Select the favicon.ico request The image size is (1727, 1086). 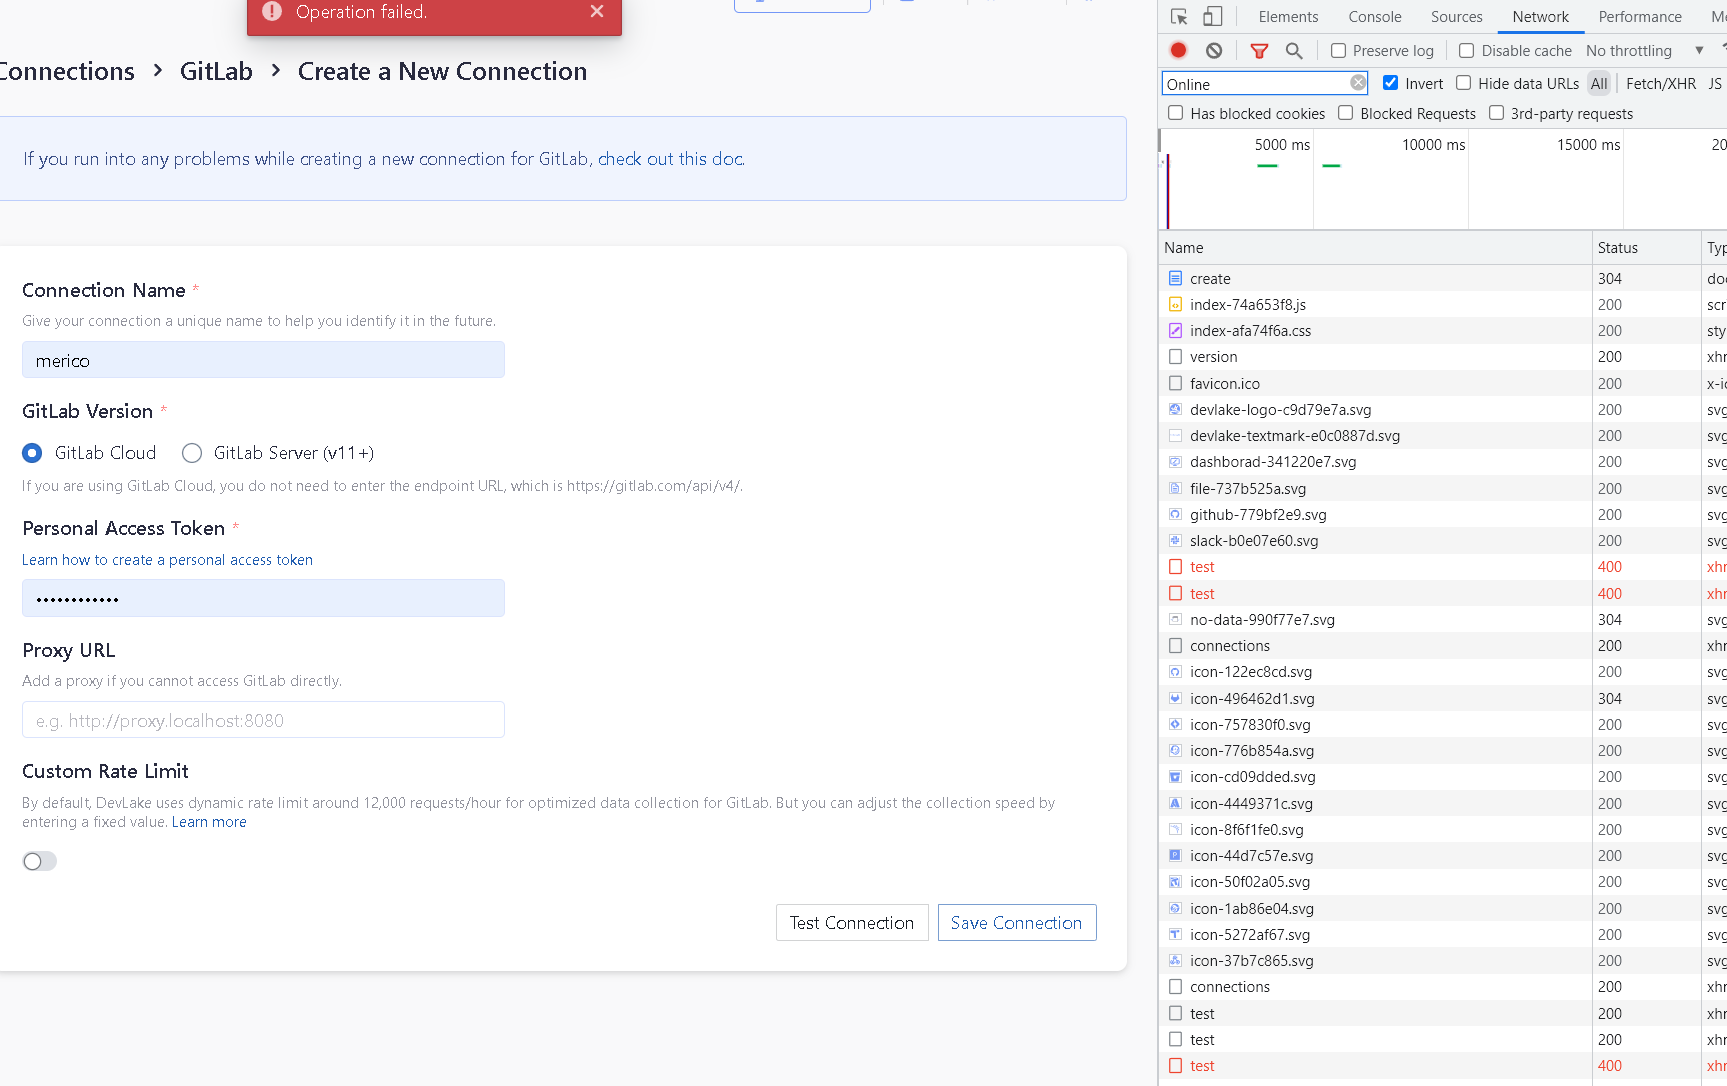tap(1376, 383)
